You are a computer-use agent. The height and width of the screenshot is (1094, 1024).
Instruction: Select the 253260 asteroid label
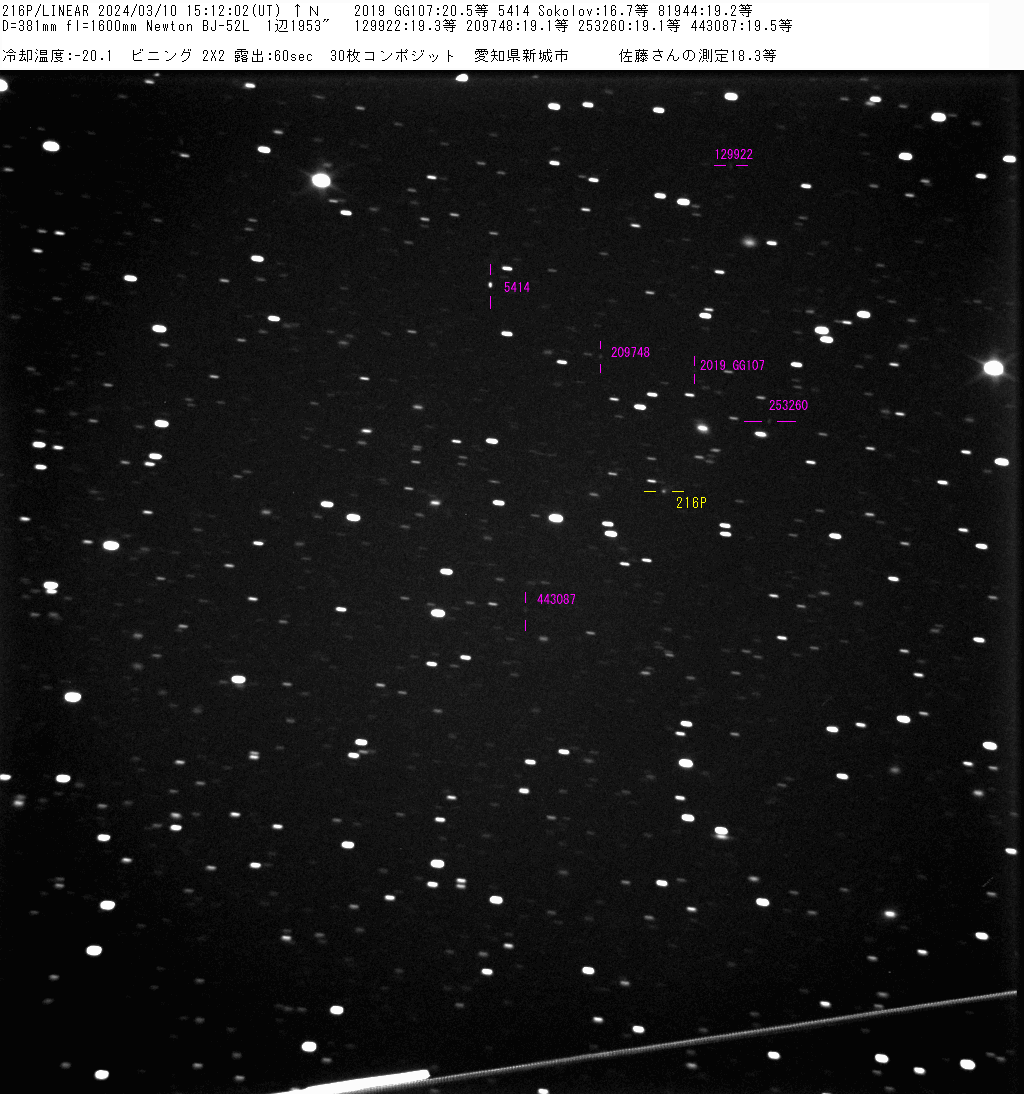[788, 406]
